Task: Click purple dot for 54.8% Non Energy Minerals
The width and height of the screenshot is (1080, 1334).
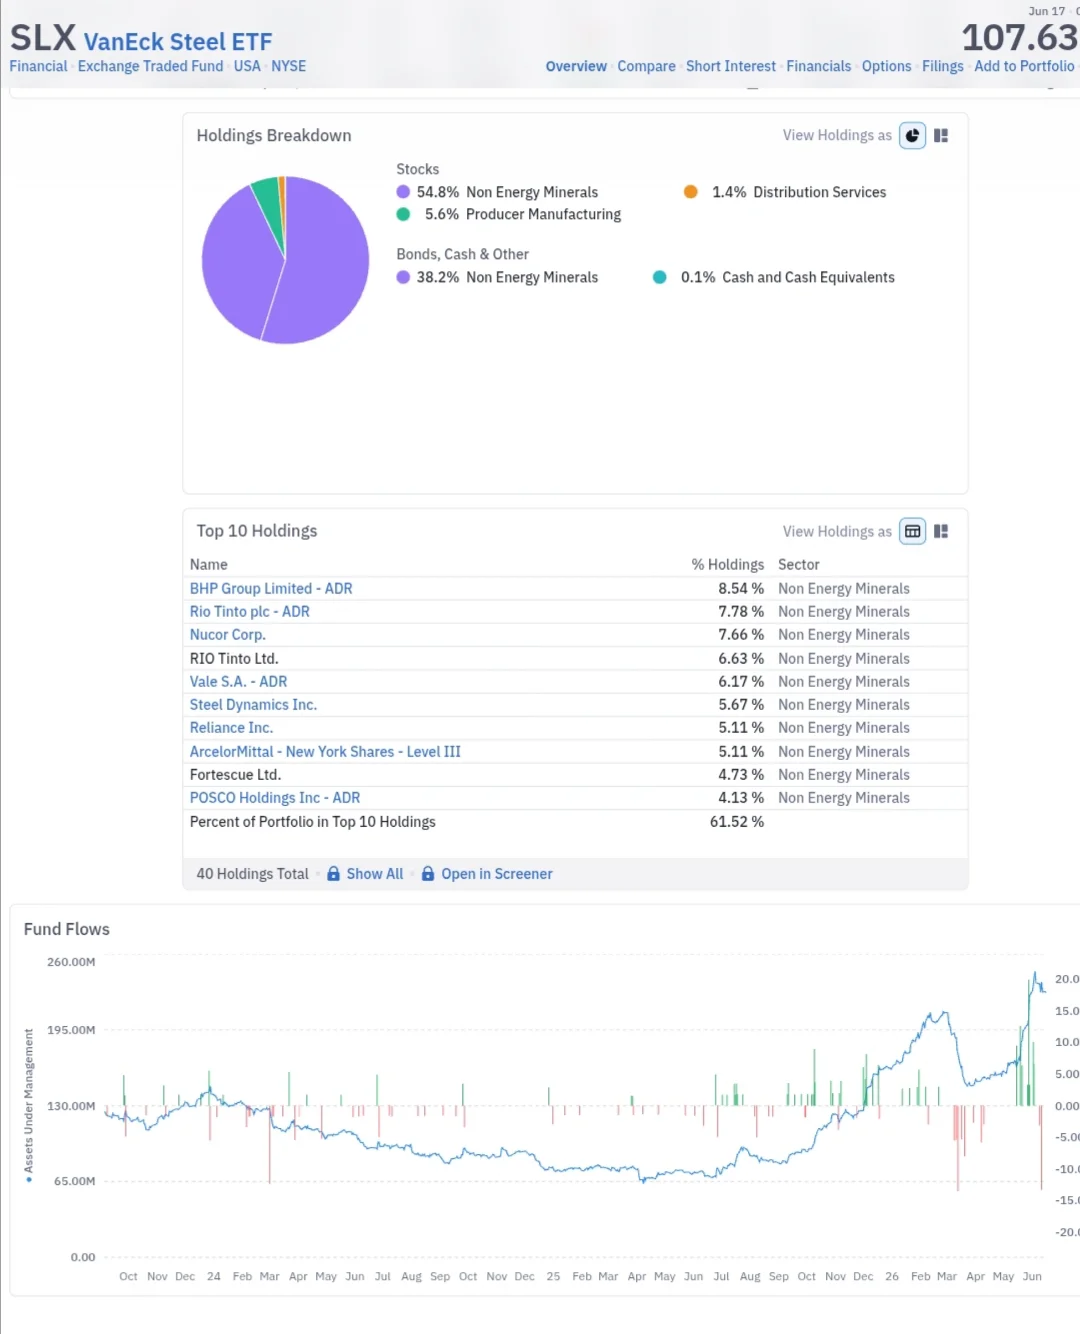Action: click(x=403, y=192)
